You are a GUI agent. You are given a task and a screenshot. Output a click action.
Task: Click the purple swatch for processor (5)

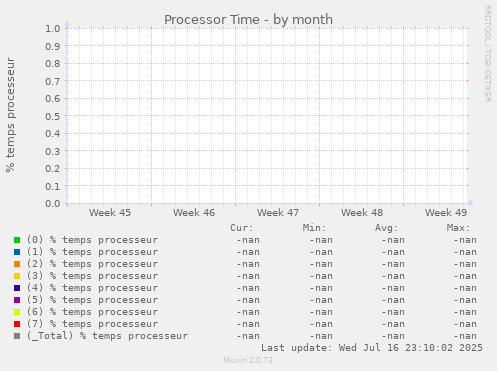pyautogui.click(x=17, y=300)
